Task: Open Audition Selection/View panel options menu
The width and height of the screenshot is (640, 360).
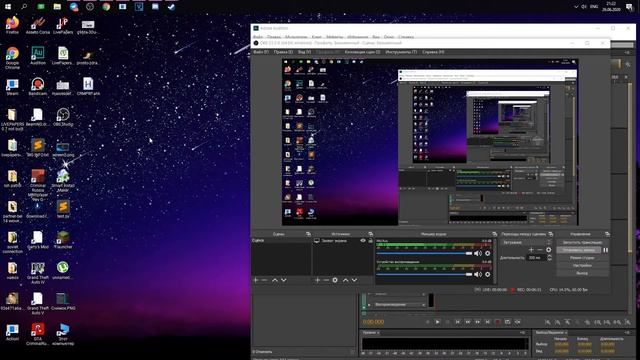Action: pyautogui.click(x=627, y=333)
